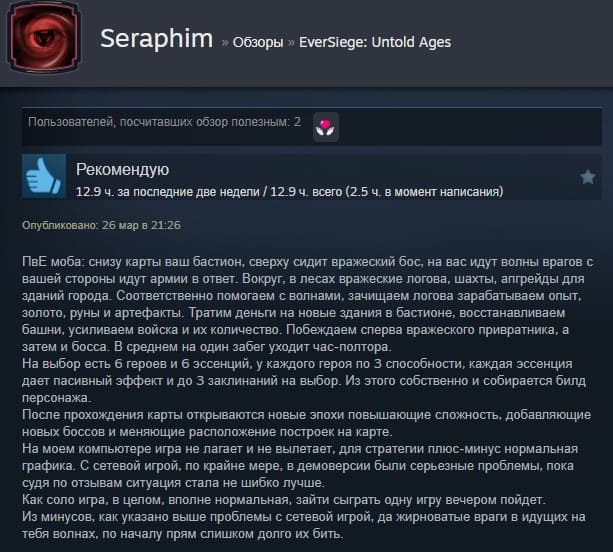This screenshot has width=613, height=552.
Task: Open Seraphim's red eye avatar
Action: [x=44, y=38]
